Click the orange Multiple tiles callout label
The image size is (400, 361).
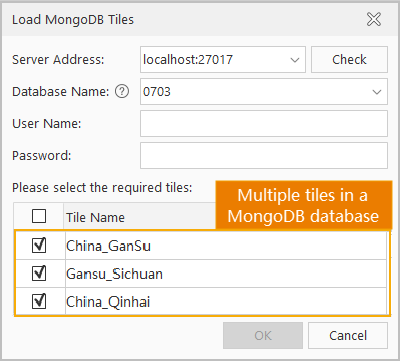click(x=303, y=205)
